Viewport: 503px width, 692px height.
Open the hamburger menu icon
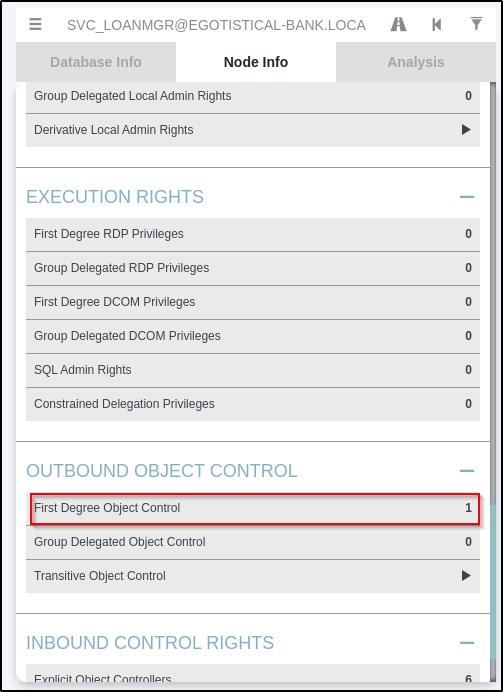(x=35, y=24)
